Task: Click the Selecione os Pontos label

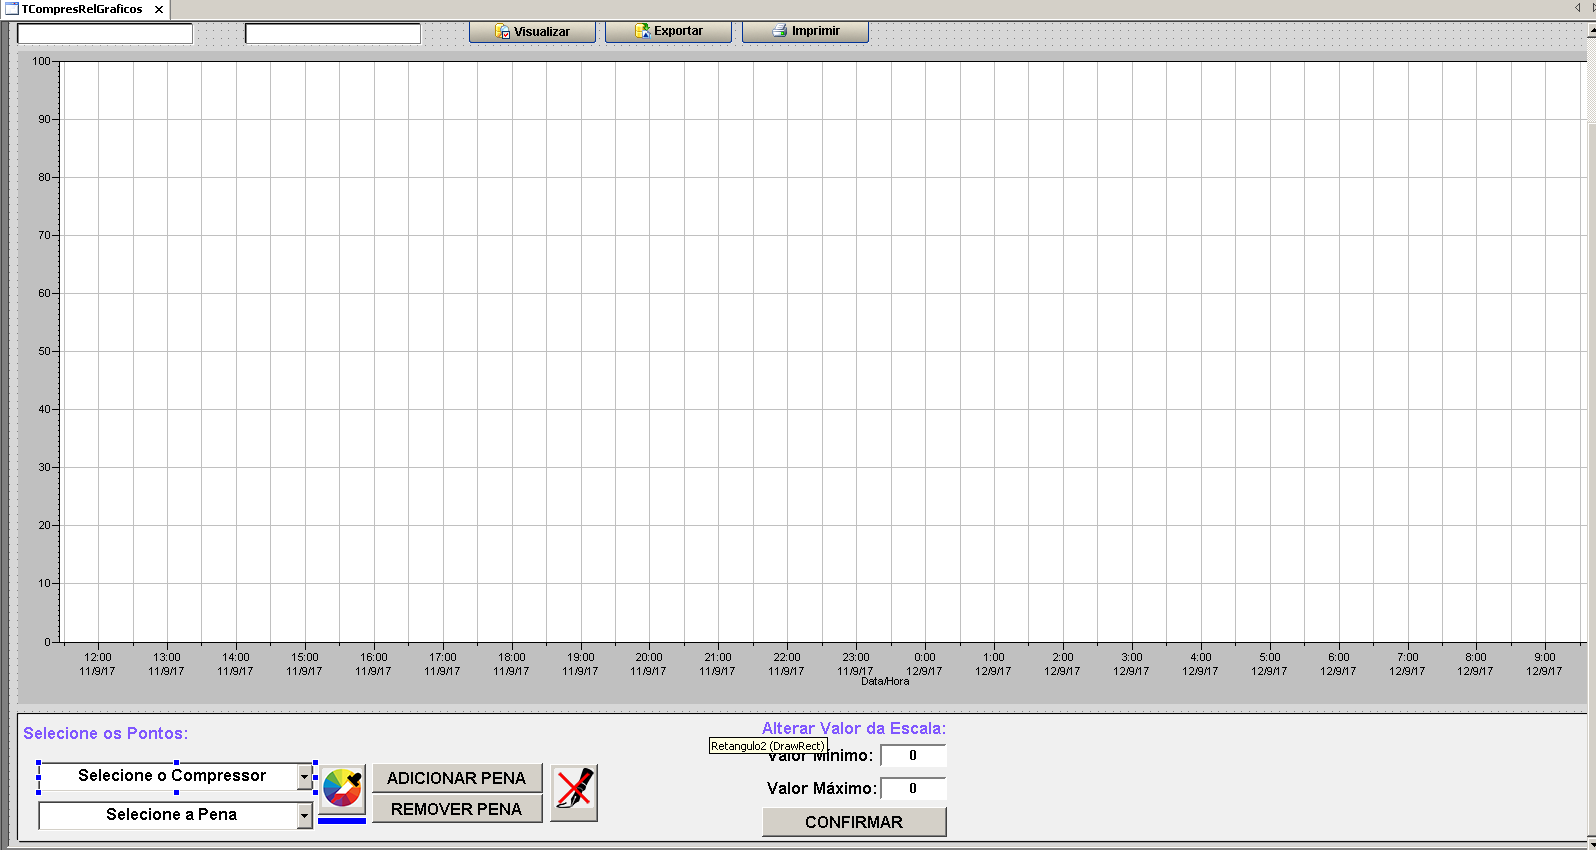Action: point(106,733)
